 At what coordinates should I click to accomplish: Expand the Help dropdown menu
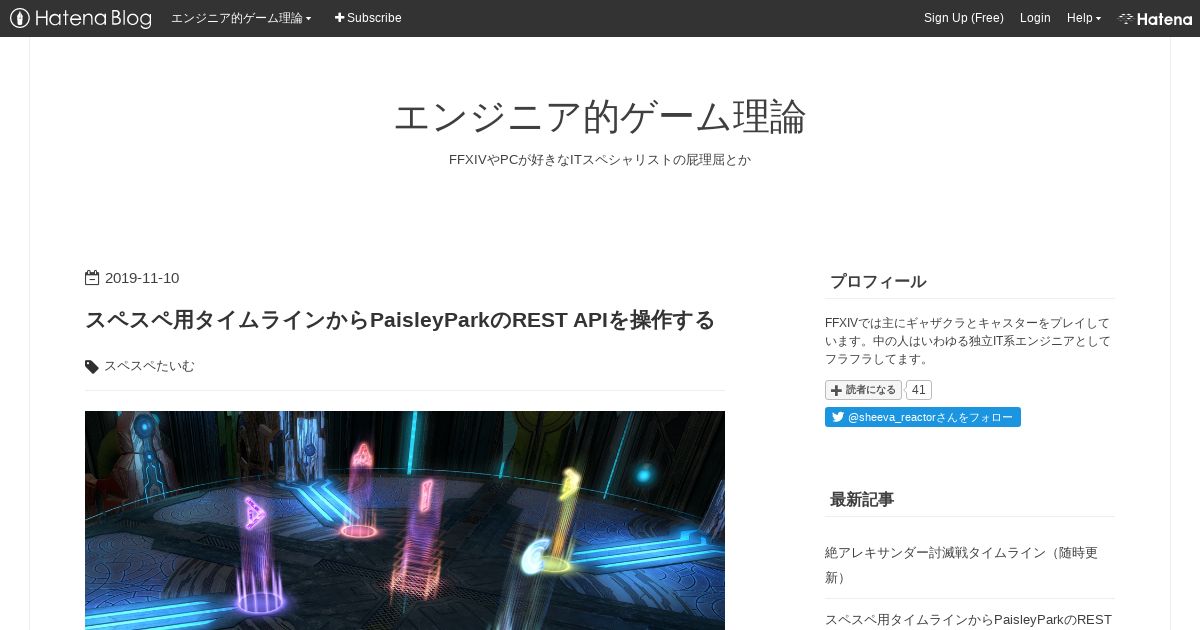[1084, 18]
